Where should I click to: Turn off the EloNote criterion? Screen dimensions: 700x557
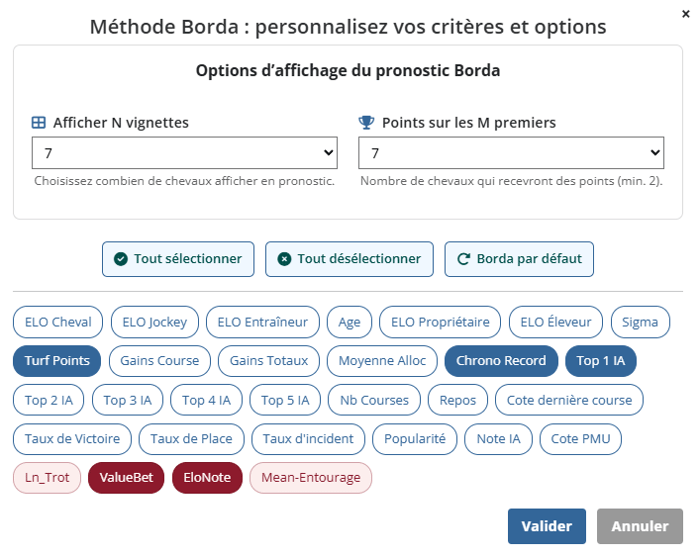point(207,478)
